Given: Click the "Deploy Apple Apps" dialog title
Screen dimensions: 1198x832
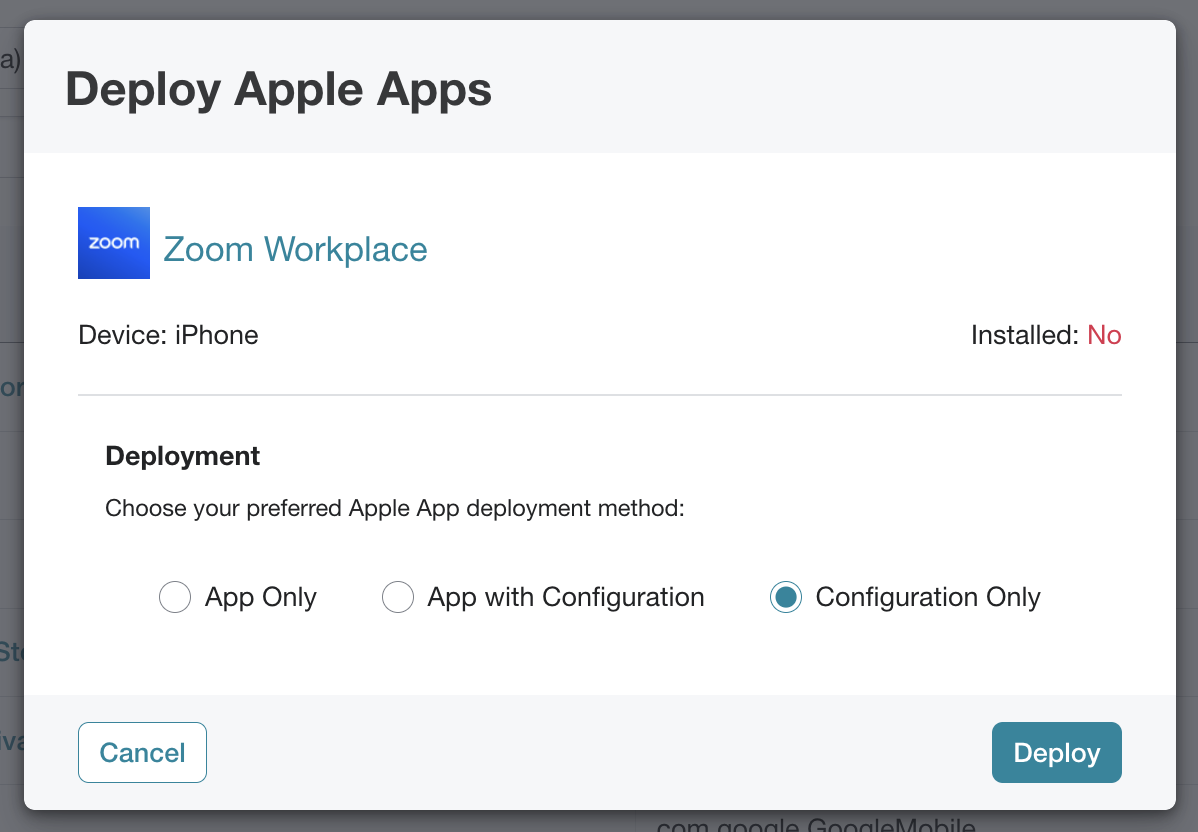Looking at the screenshot, I should (x=279, y=89).
